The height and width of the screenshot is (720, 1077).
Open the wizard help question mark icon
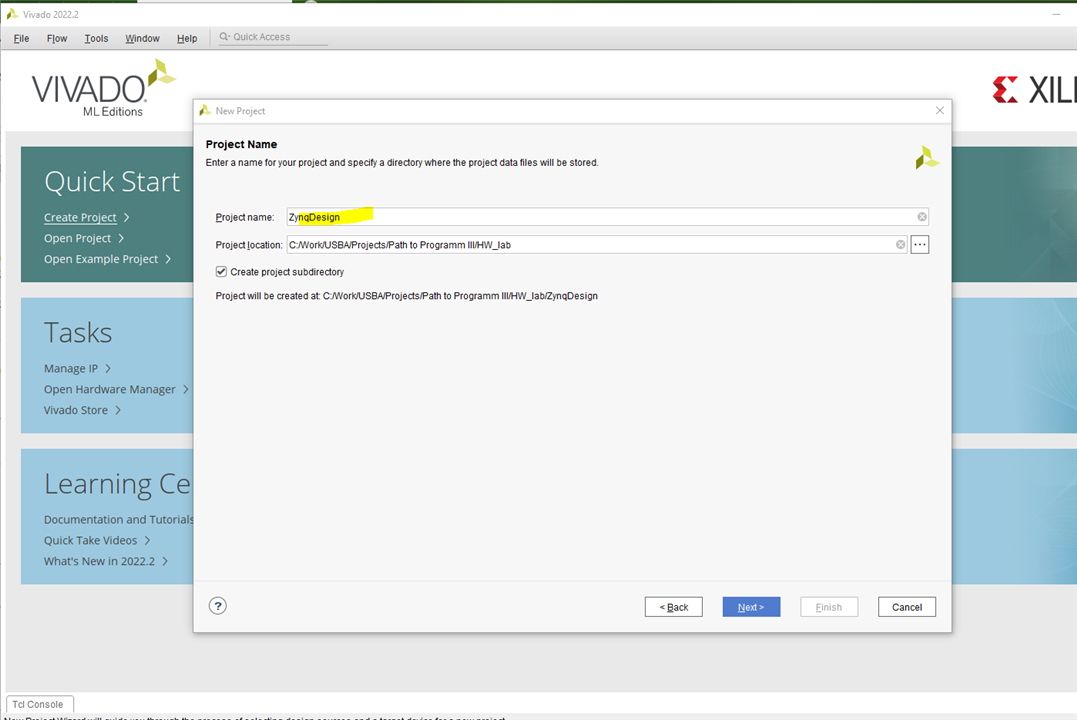(x=218, y=606)
